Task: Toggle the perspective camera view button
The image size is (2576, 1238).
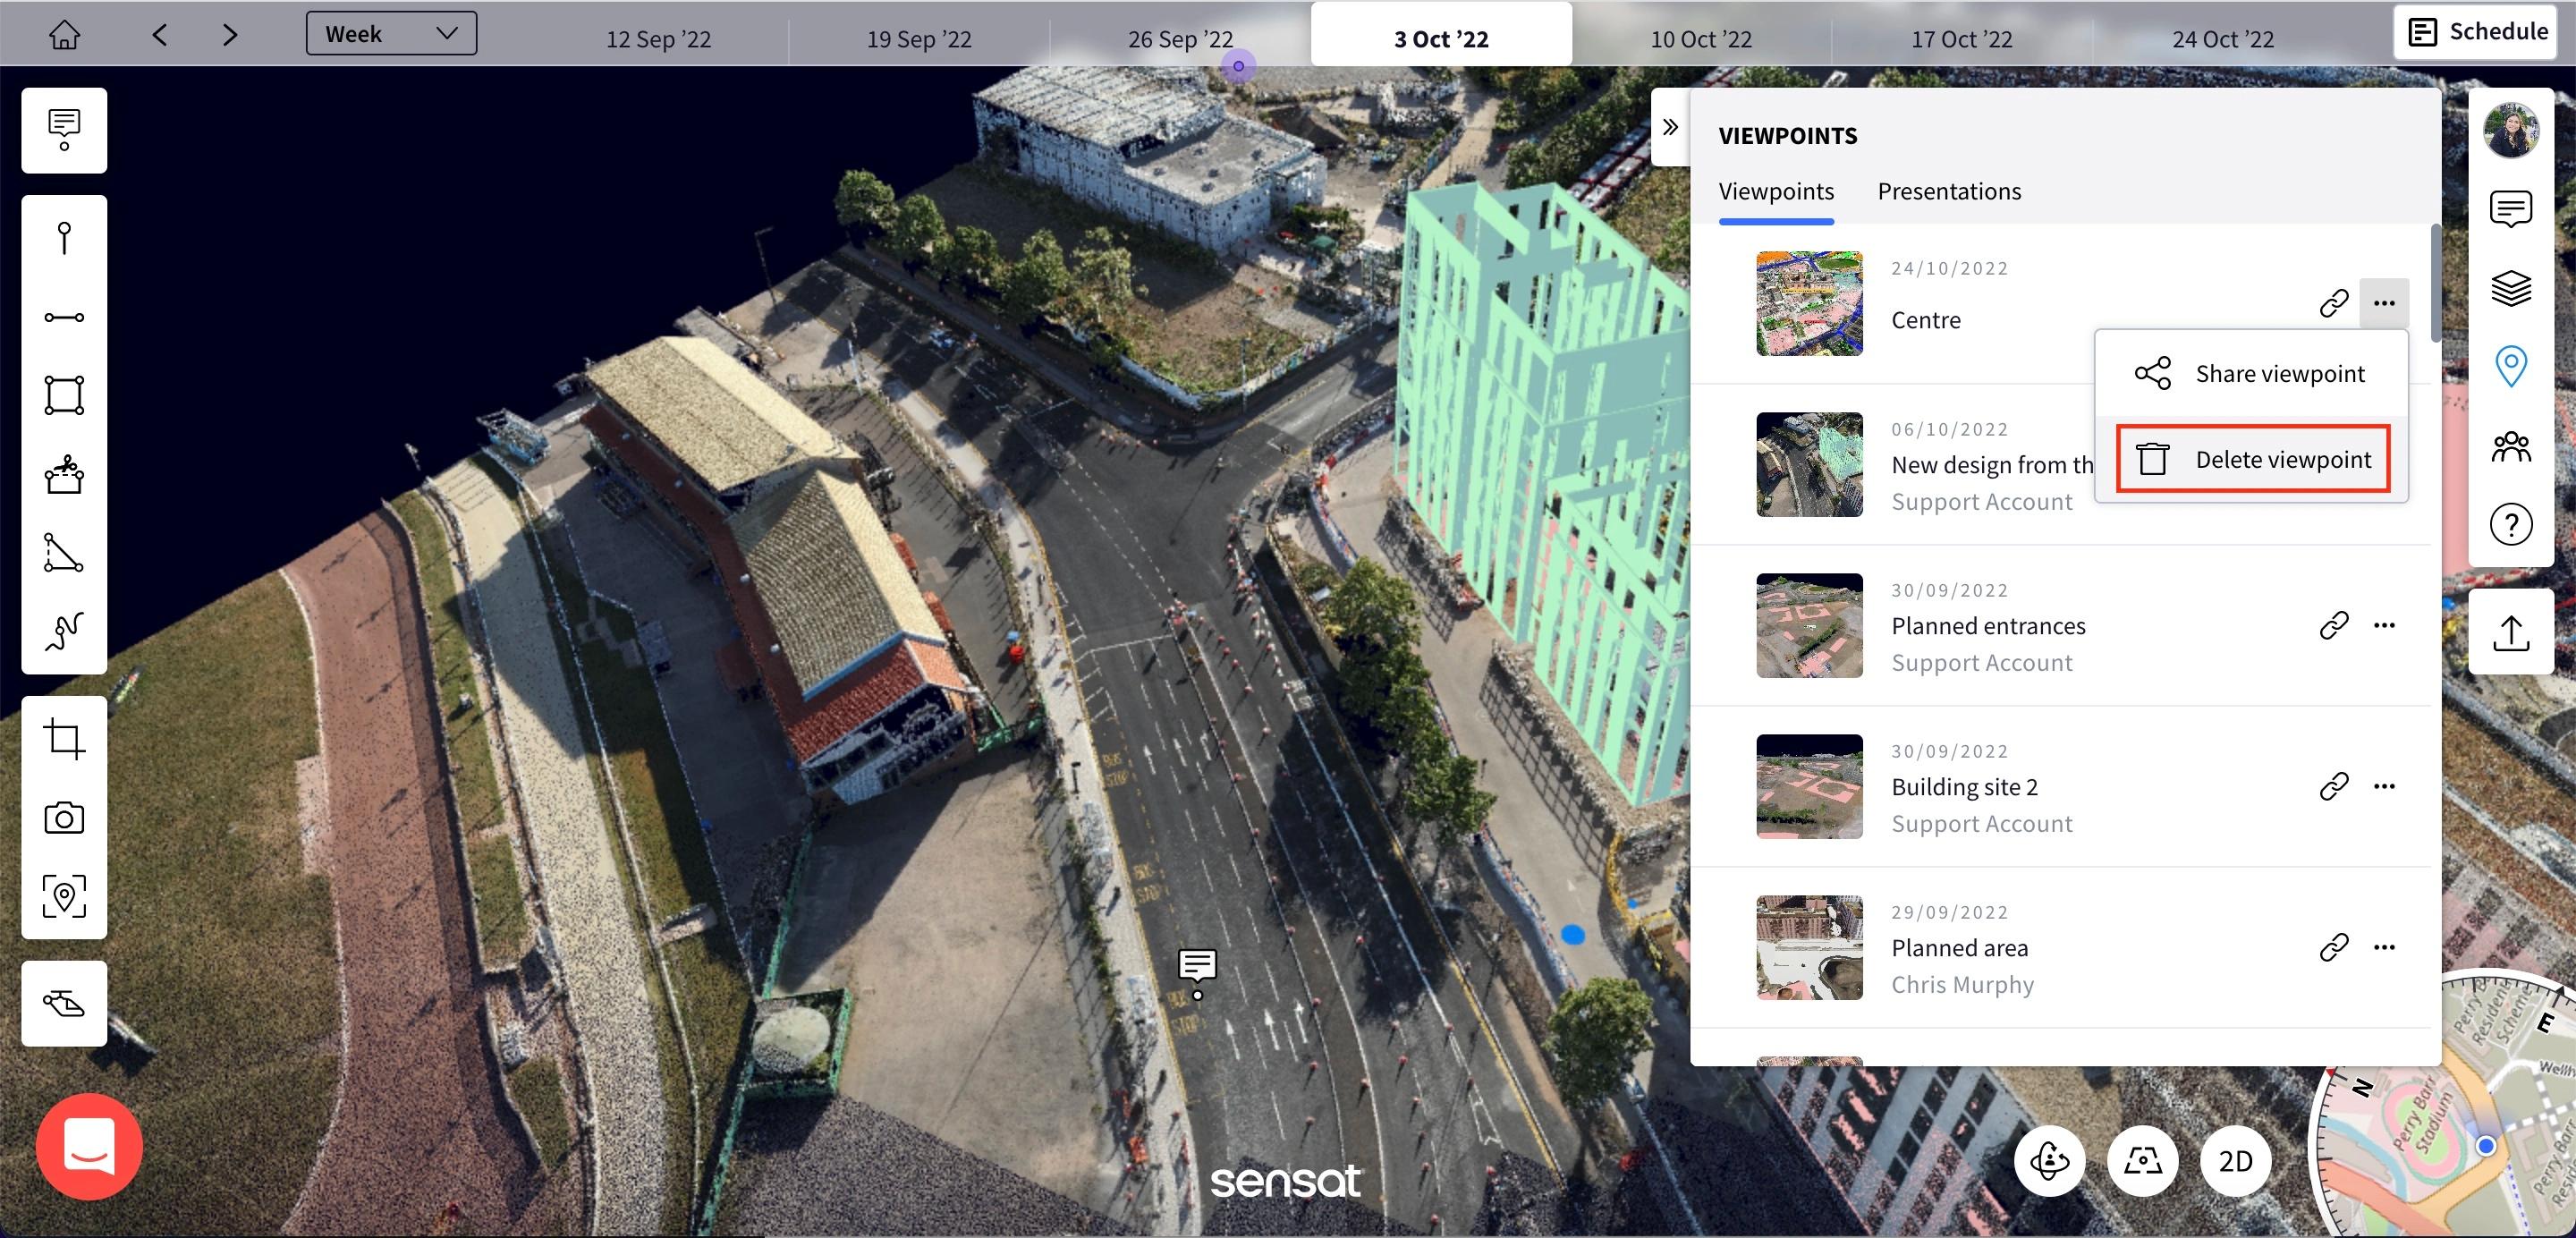Action: pos(2142,1160)
